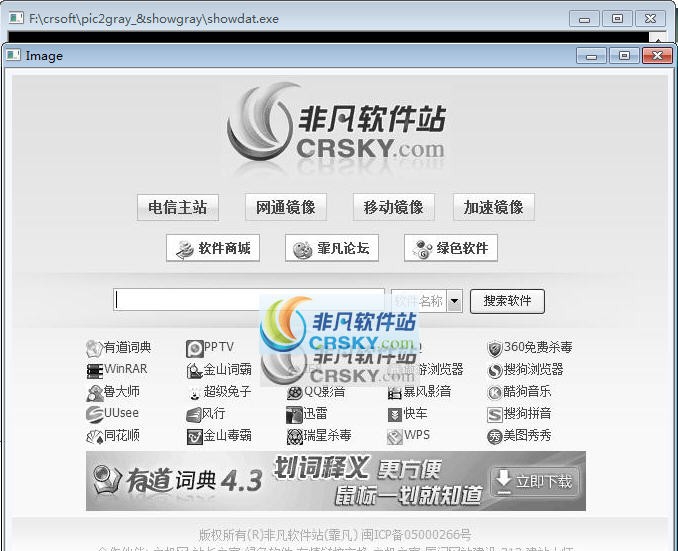
Task: Click the 加速镜像 mirror button
Action: coord(494,207)
